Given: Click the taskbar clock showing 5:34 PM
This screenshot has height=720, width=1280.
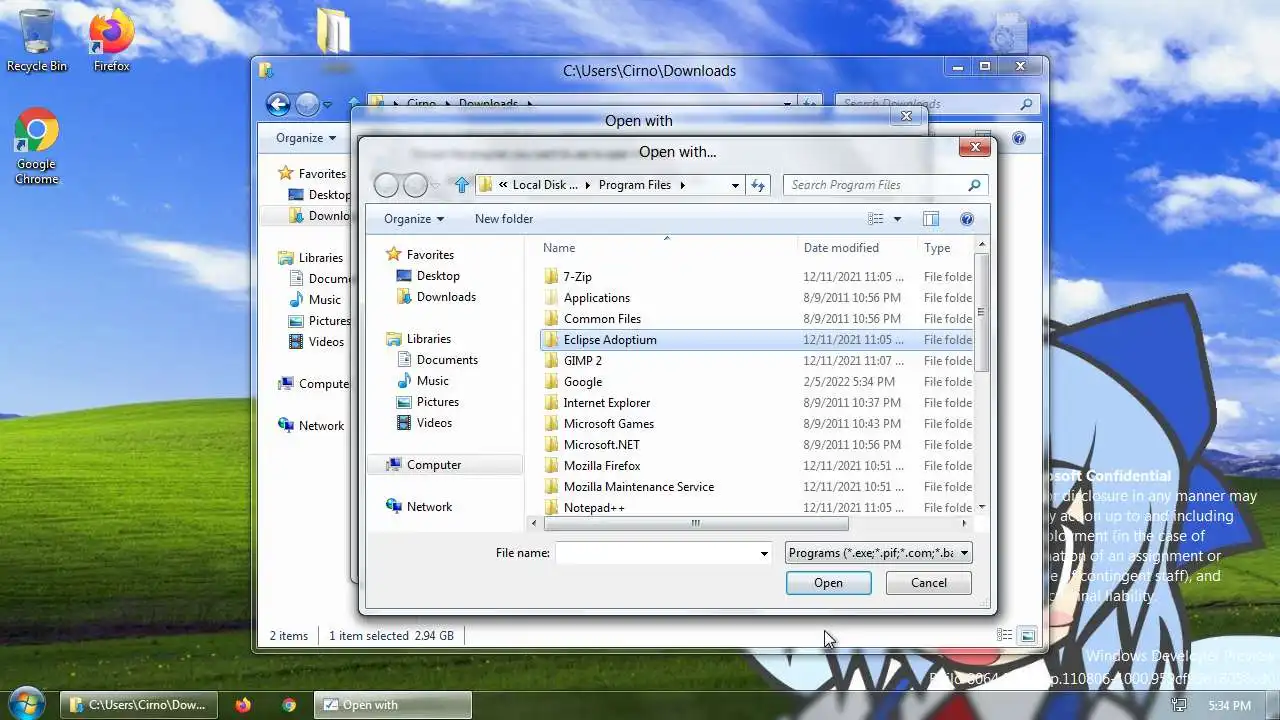Looking at the screenshot, I should pos(1229,705).
